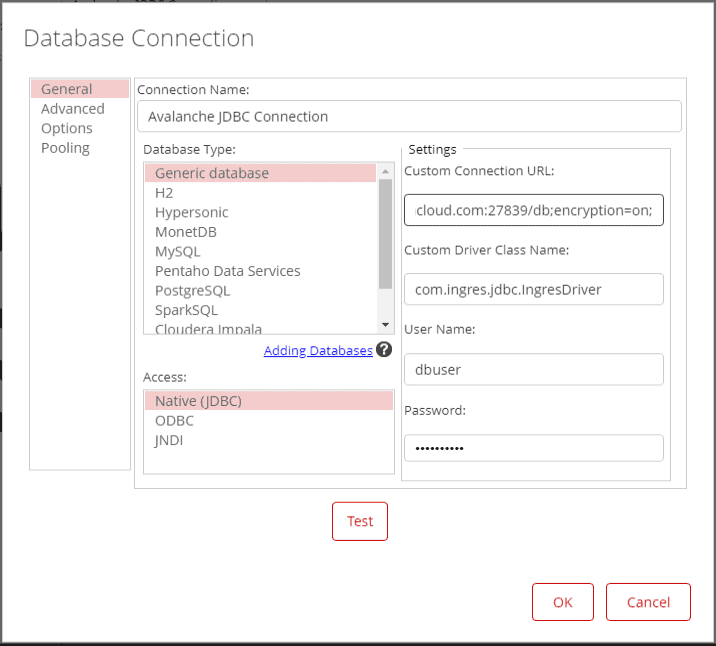Click the Adding Databases help question-mark icon
The height and width of the screenshot is (646, 716).
(384, 350)
